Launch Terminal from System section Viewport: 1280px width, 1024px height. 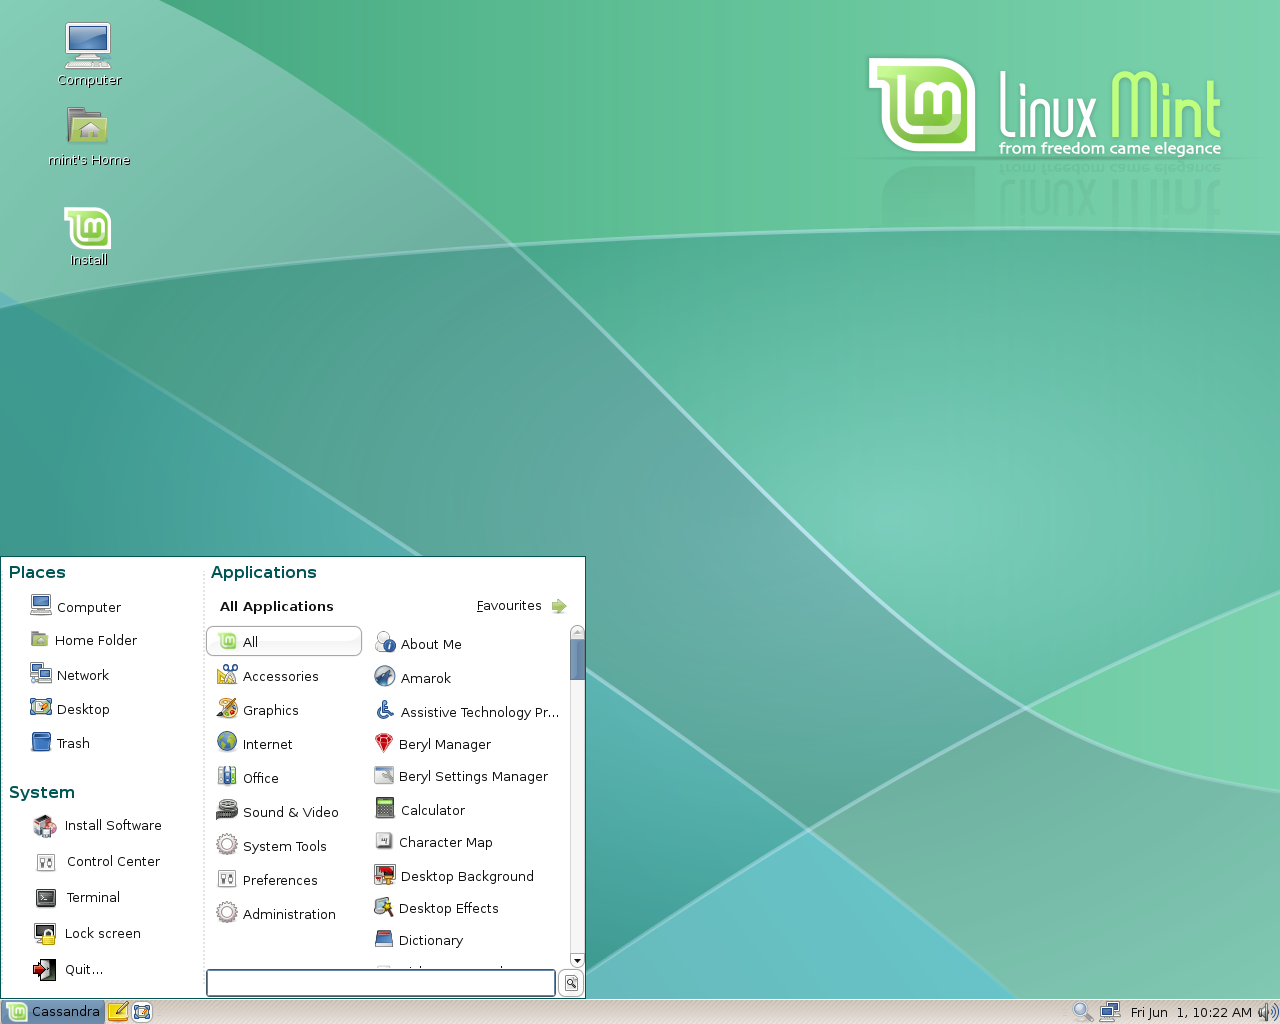point(77,897)
